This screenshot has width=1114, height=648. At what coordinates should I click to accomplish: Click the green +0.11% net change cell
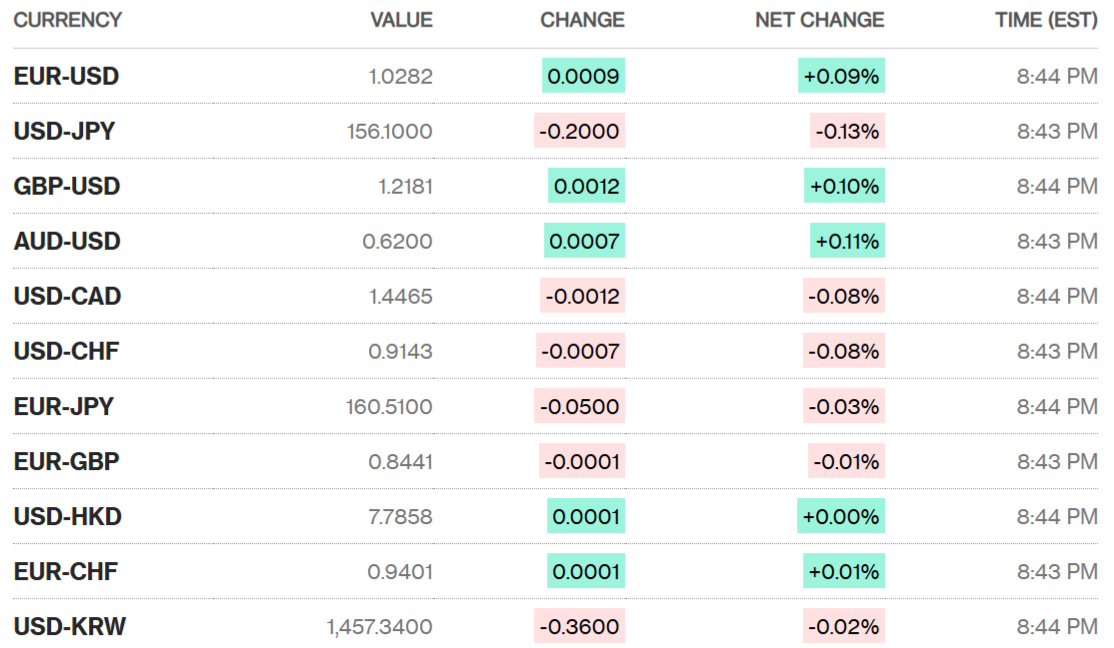click(847, 241)
